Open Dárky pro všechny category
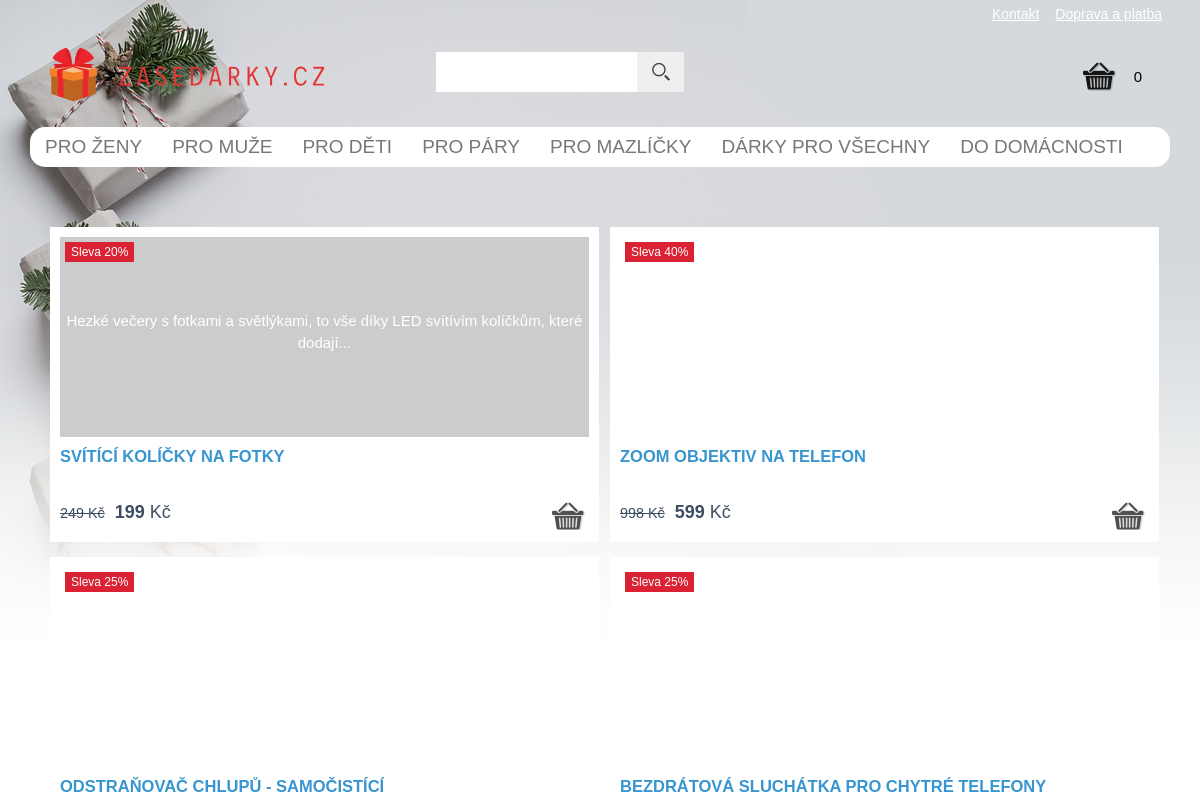The image size is (1200, 800). pos(825,147)
